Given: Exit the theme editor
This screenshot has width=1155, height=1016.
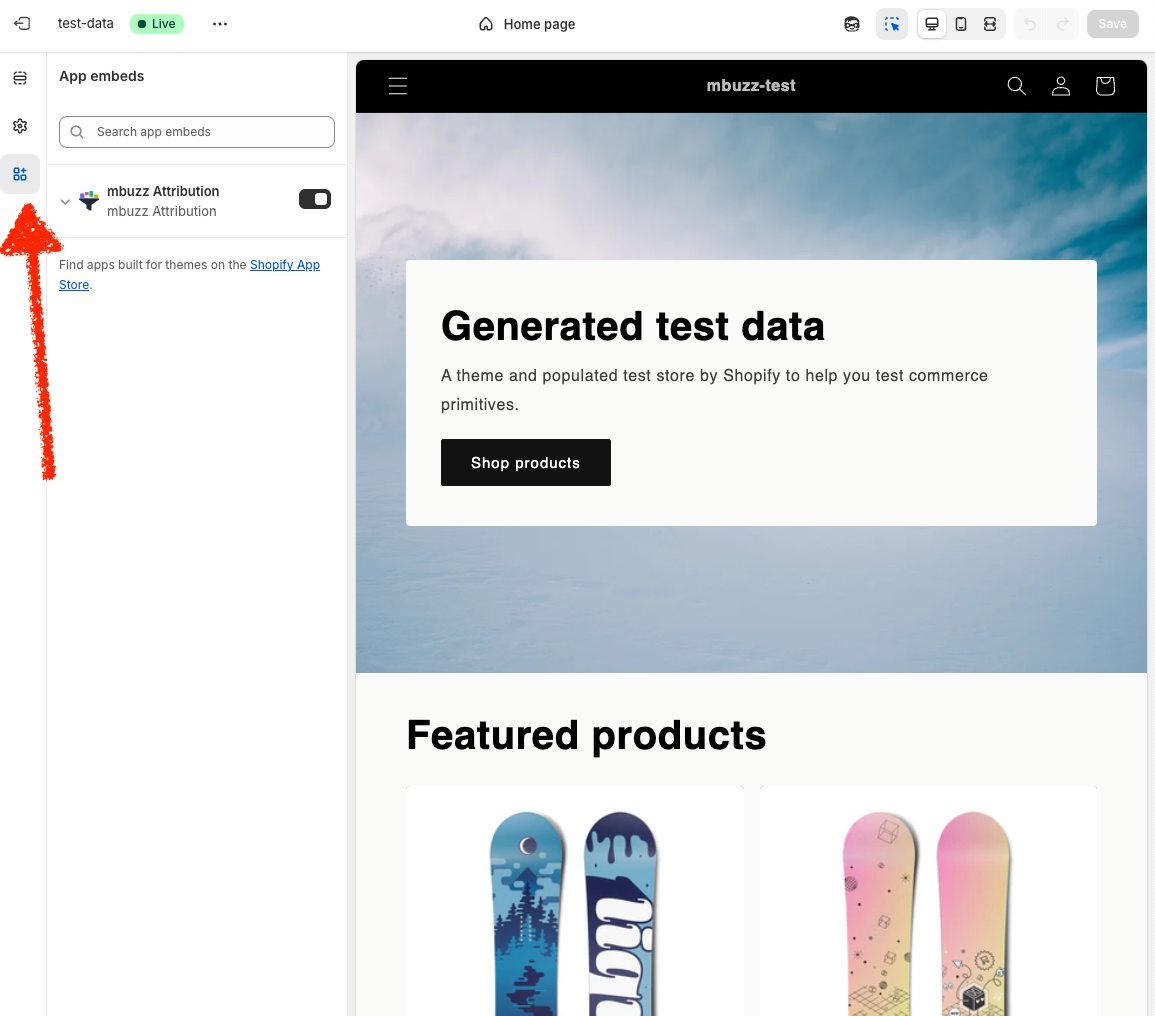Looking at the screenshot, I should (x=21, y=23).
